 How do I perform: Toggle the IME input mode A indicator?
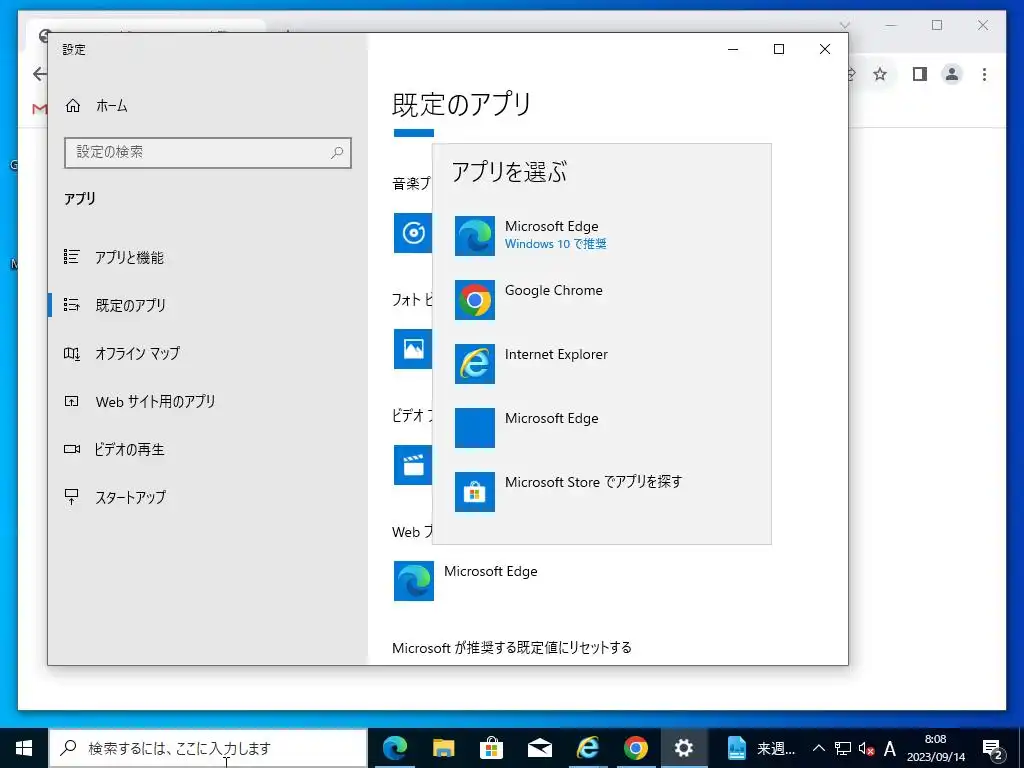pyautogui.click(x=889, y=748)
